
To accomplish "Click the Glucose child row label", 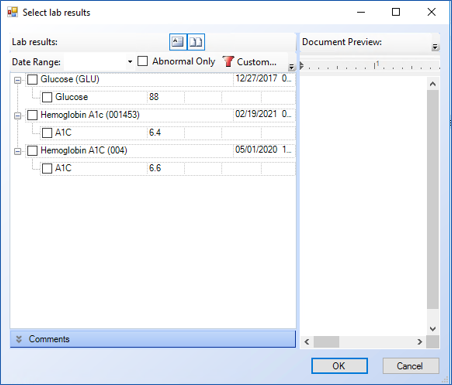I will coord(72,97).
